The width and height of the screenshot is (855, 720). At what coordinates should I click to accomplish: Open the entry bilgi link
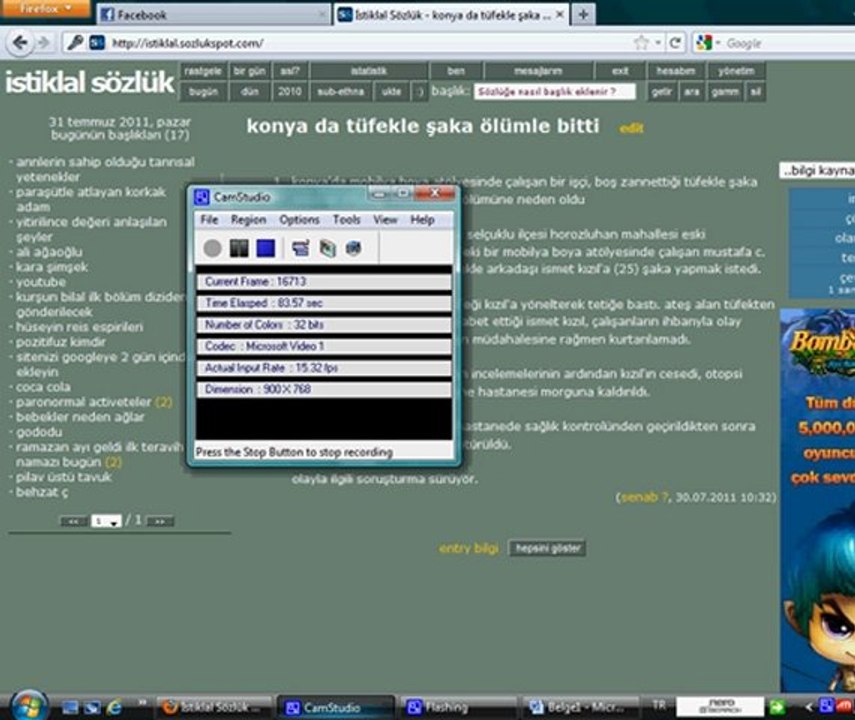pos(468,548)
